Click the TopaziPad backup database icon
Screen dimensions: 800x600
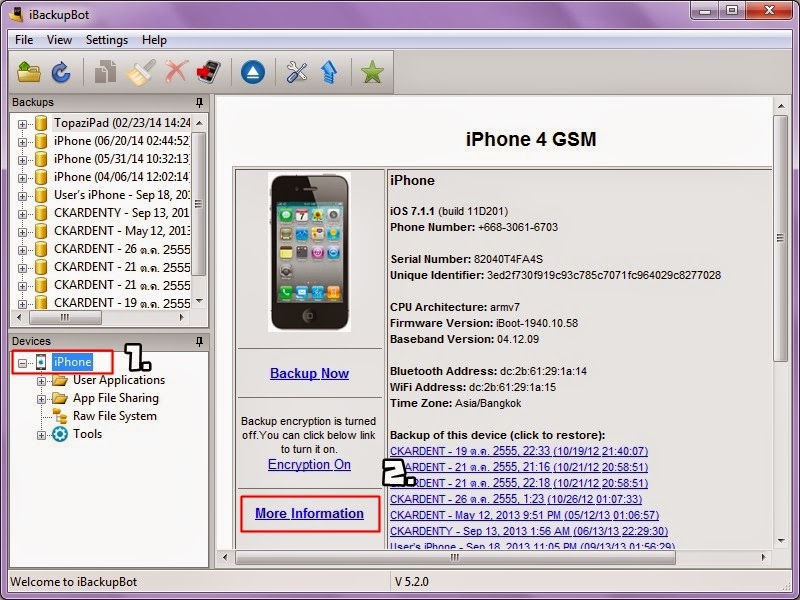point(41,123)
